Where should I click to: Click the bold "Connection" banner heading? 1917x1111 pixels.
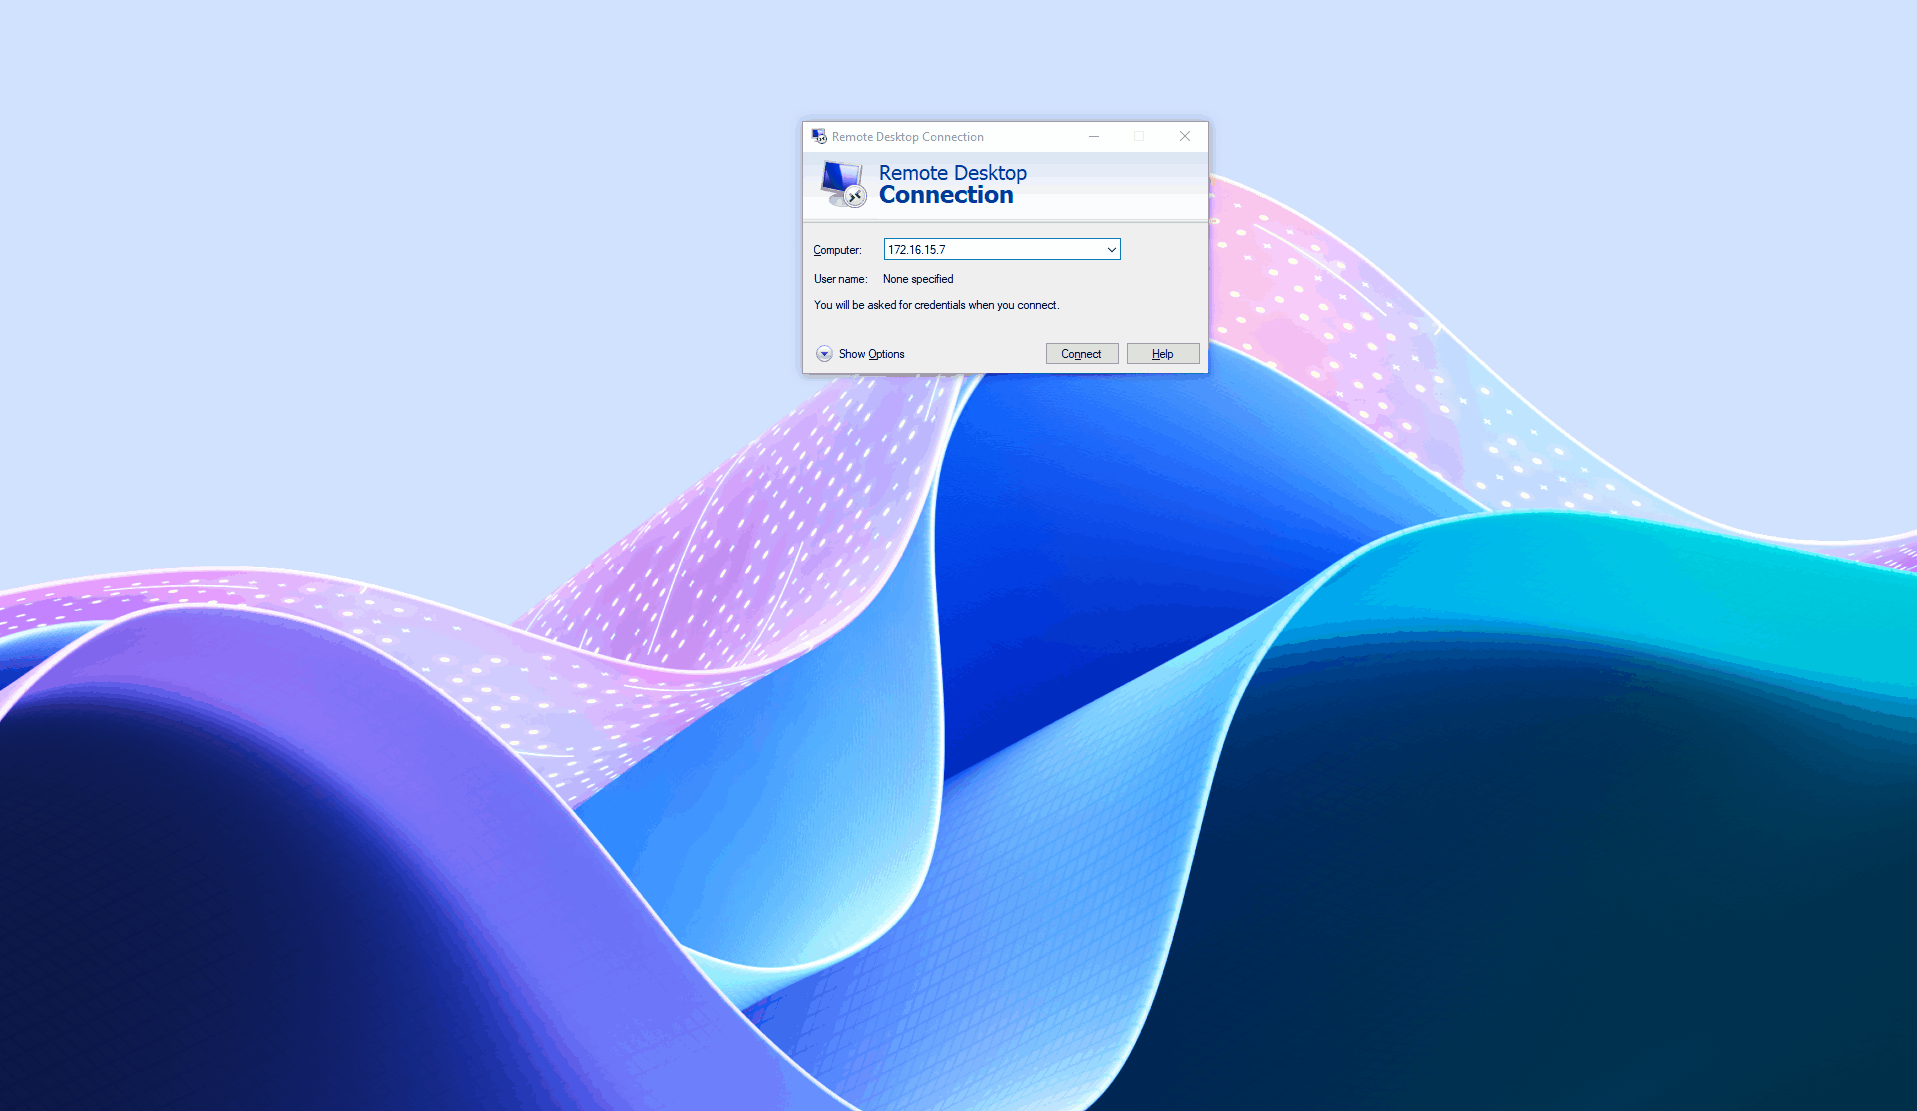point(946,195)
